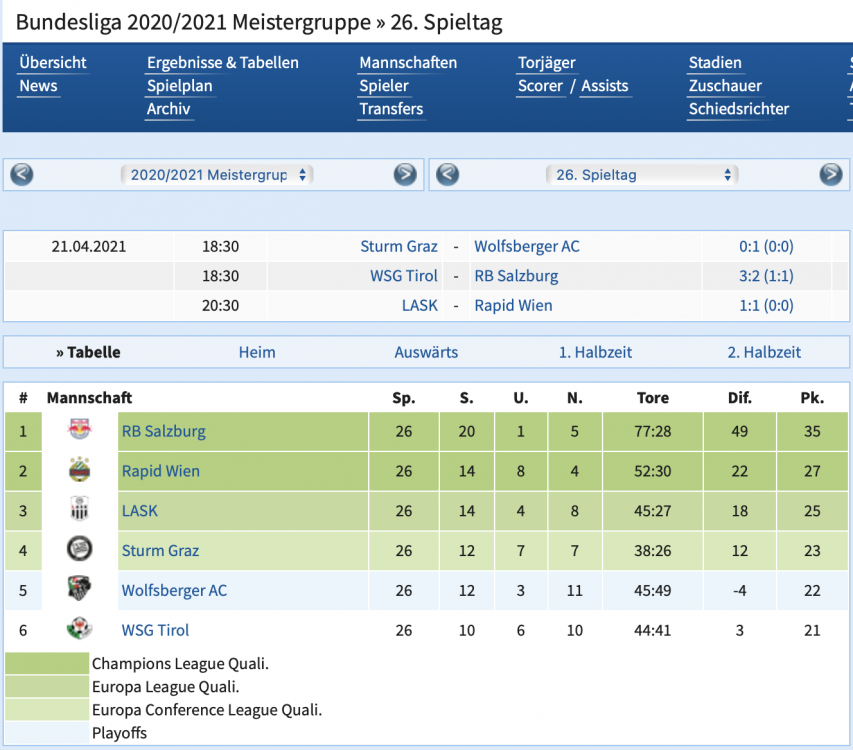Click the previous matchday arrow button
Viewport: 853px width, 750px height.
tap(448, 175)
